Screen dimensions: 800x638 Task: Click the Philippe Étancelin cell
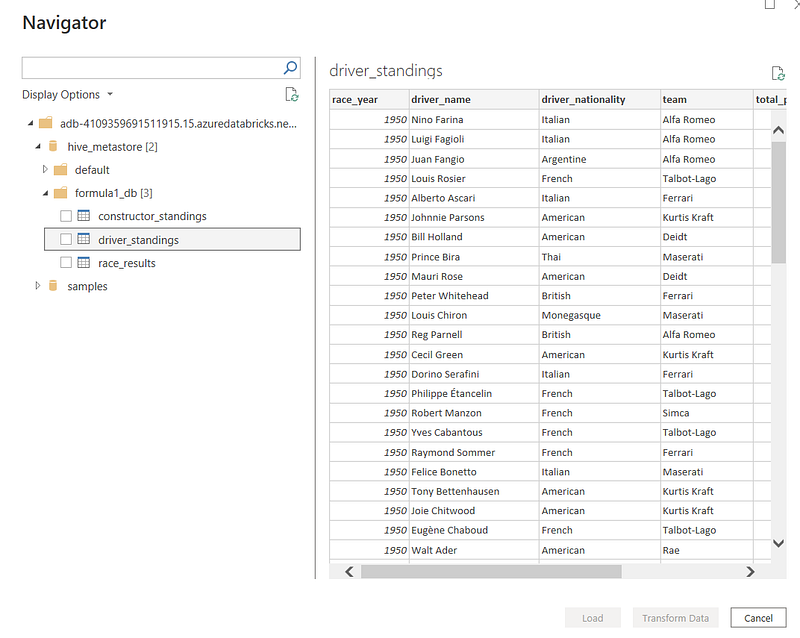coord(474,394)
